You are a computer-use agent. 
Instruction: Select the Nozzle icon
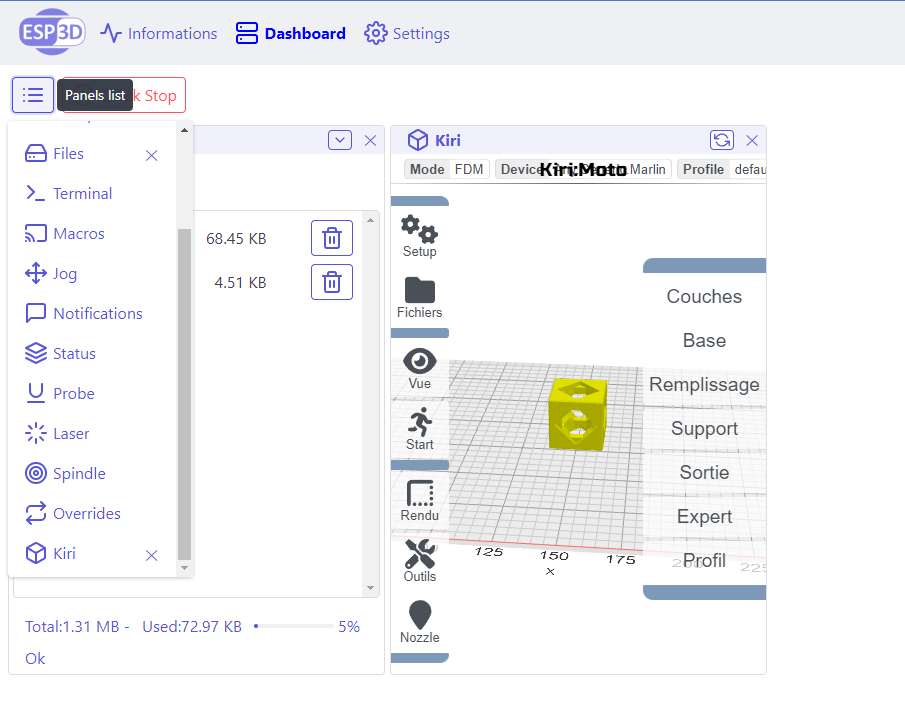[420, 621]
